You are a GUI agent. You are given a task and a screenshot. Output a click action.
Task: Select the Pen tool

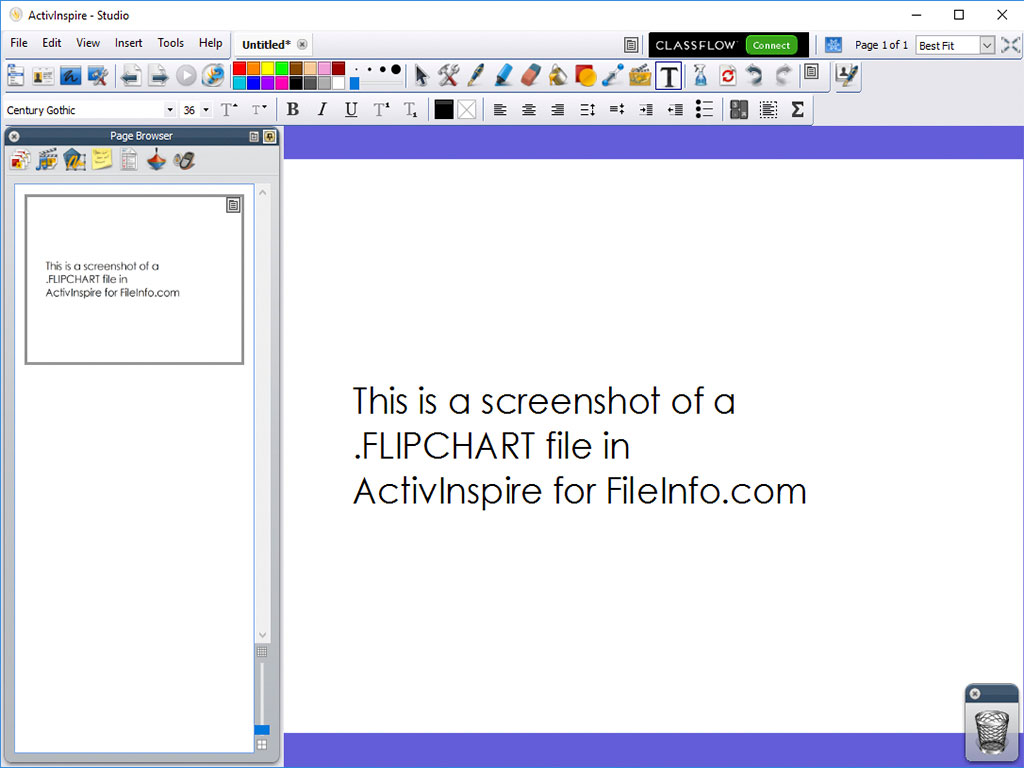[x=476, y=76]
